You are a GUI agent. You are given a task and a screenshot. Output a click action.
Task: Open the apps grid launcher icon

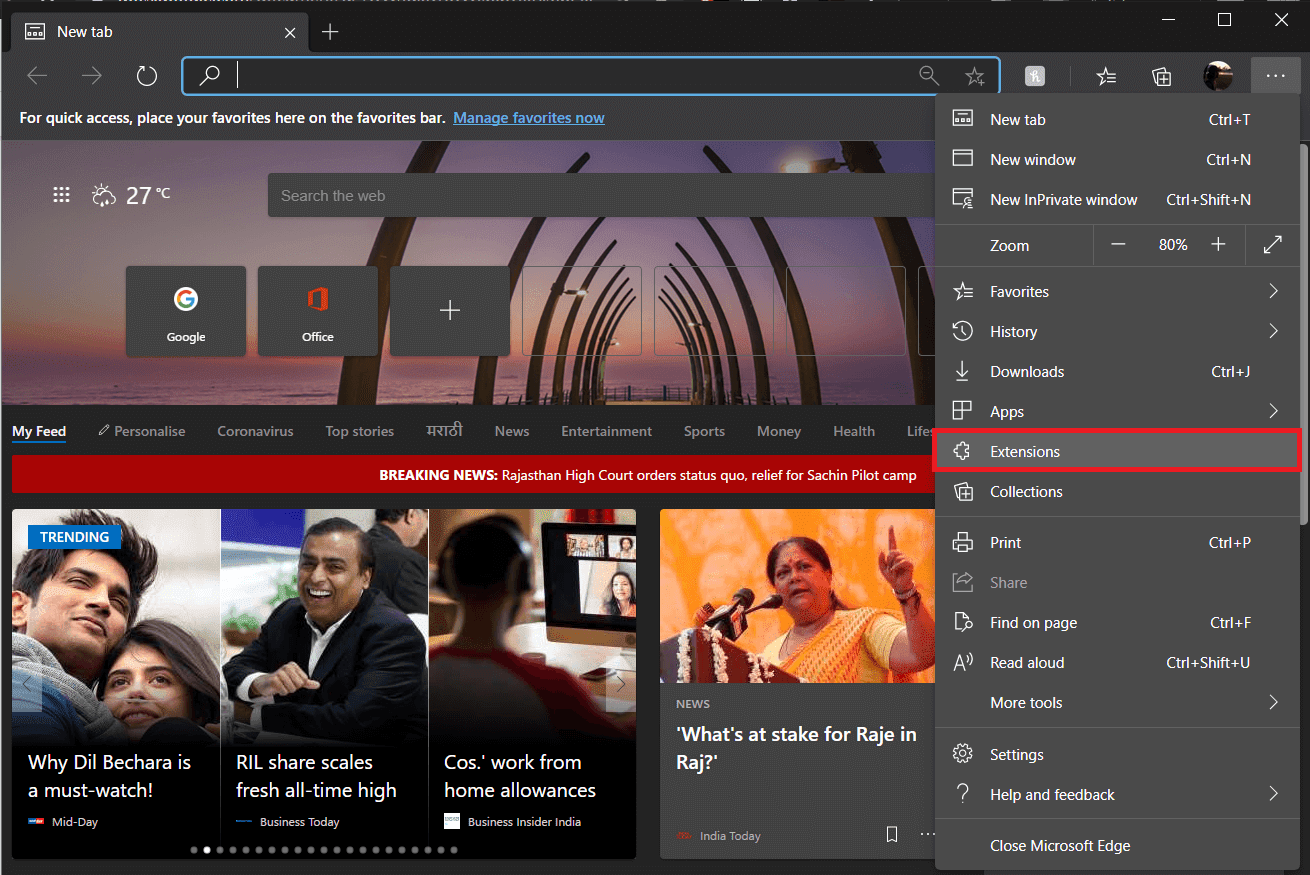(x=62, y=196)
